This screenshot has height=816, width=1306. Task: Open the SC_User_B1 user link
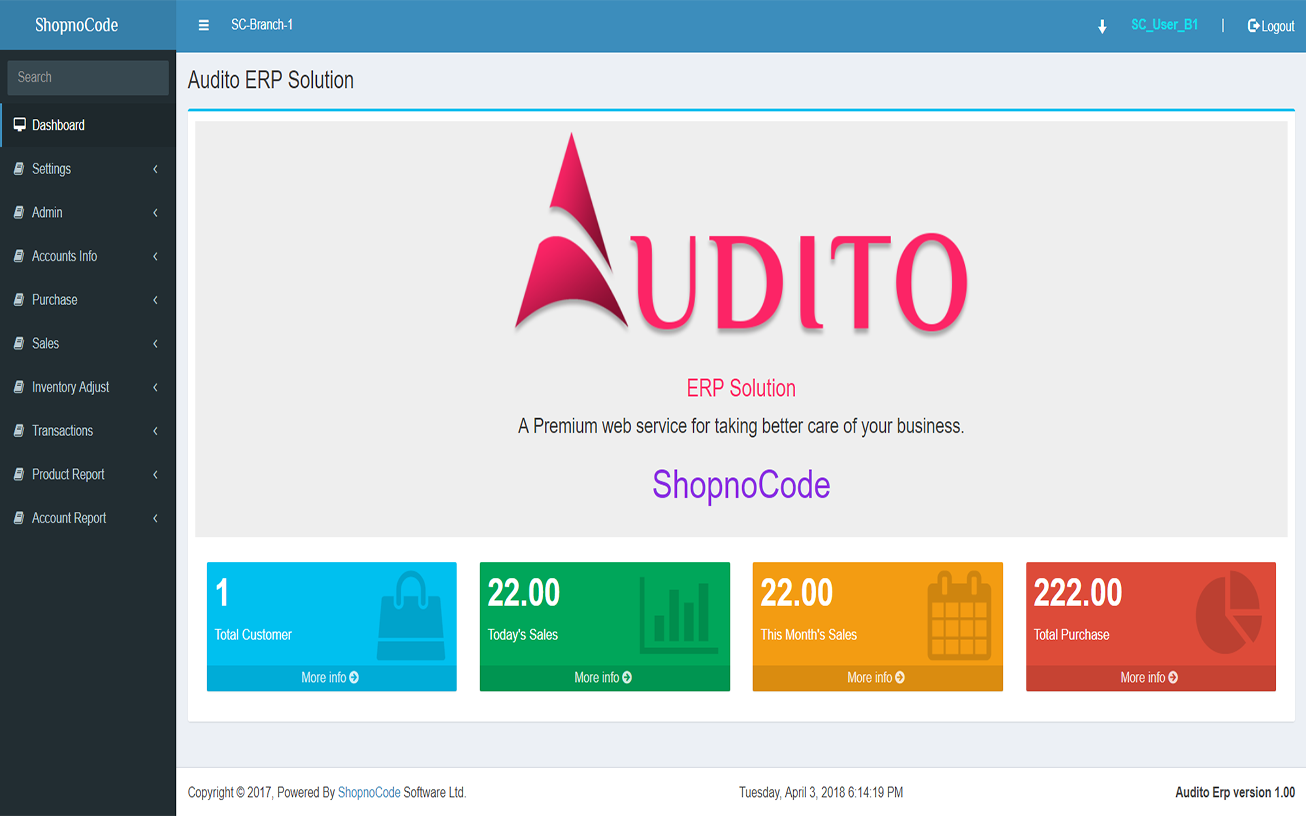pyautogui.click(x=1164, y=25)
